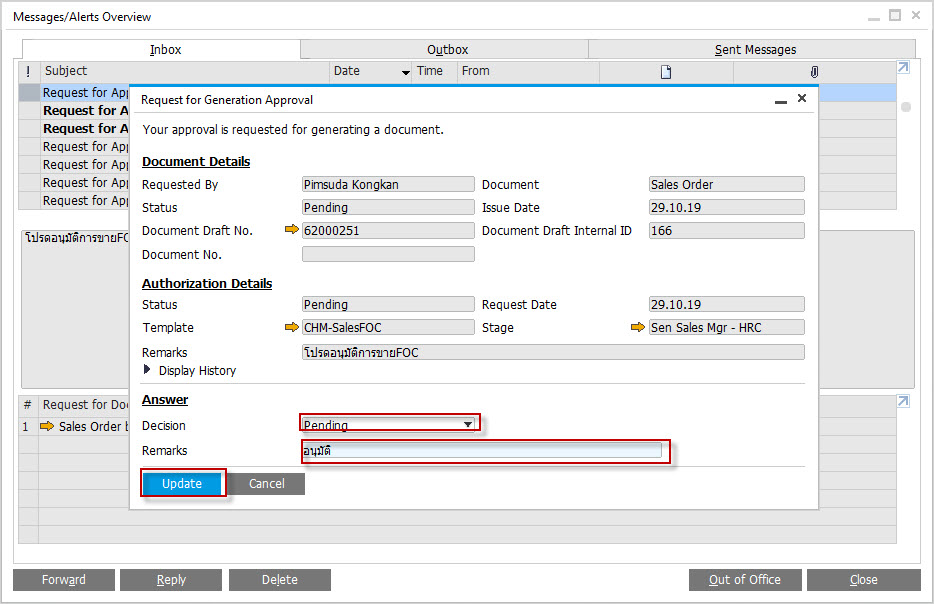Click the Document Draft No. field 62000251
The width and height of the screenshot is (934, 604).
coord(388,231)
